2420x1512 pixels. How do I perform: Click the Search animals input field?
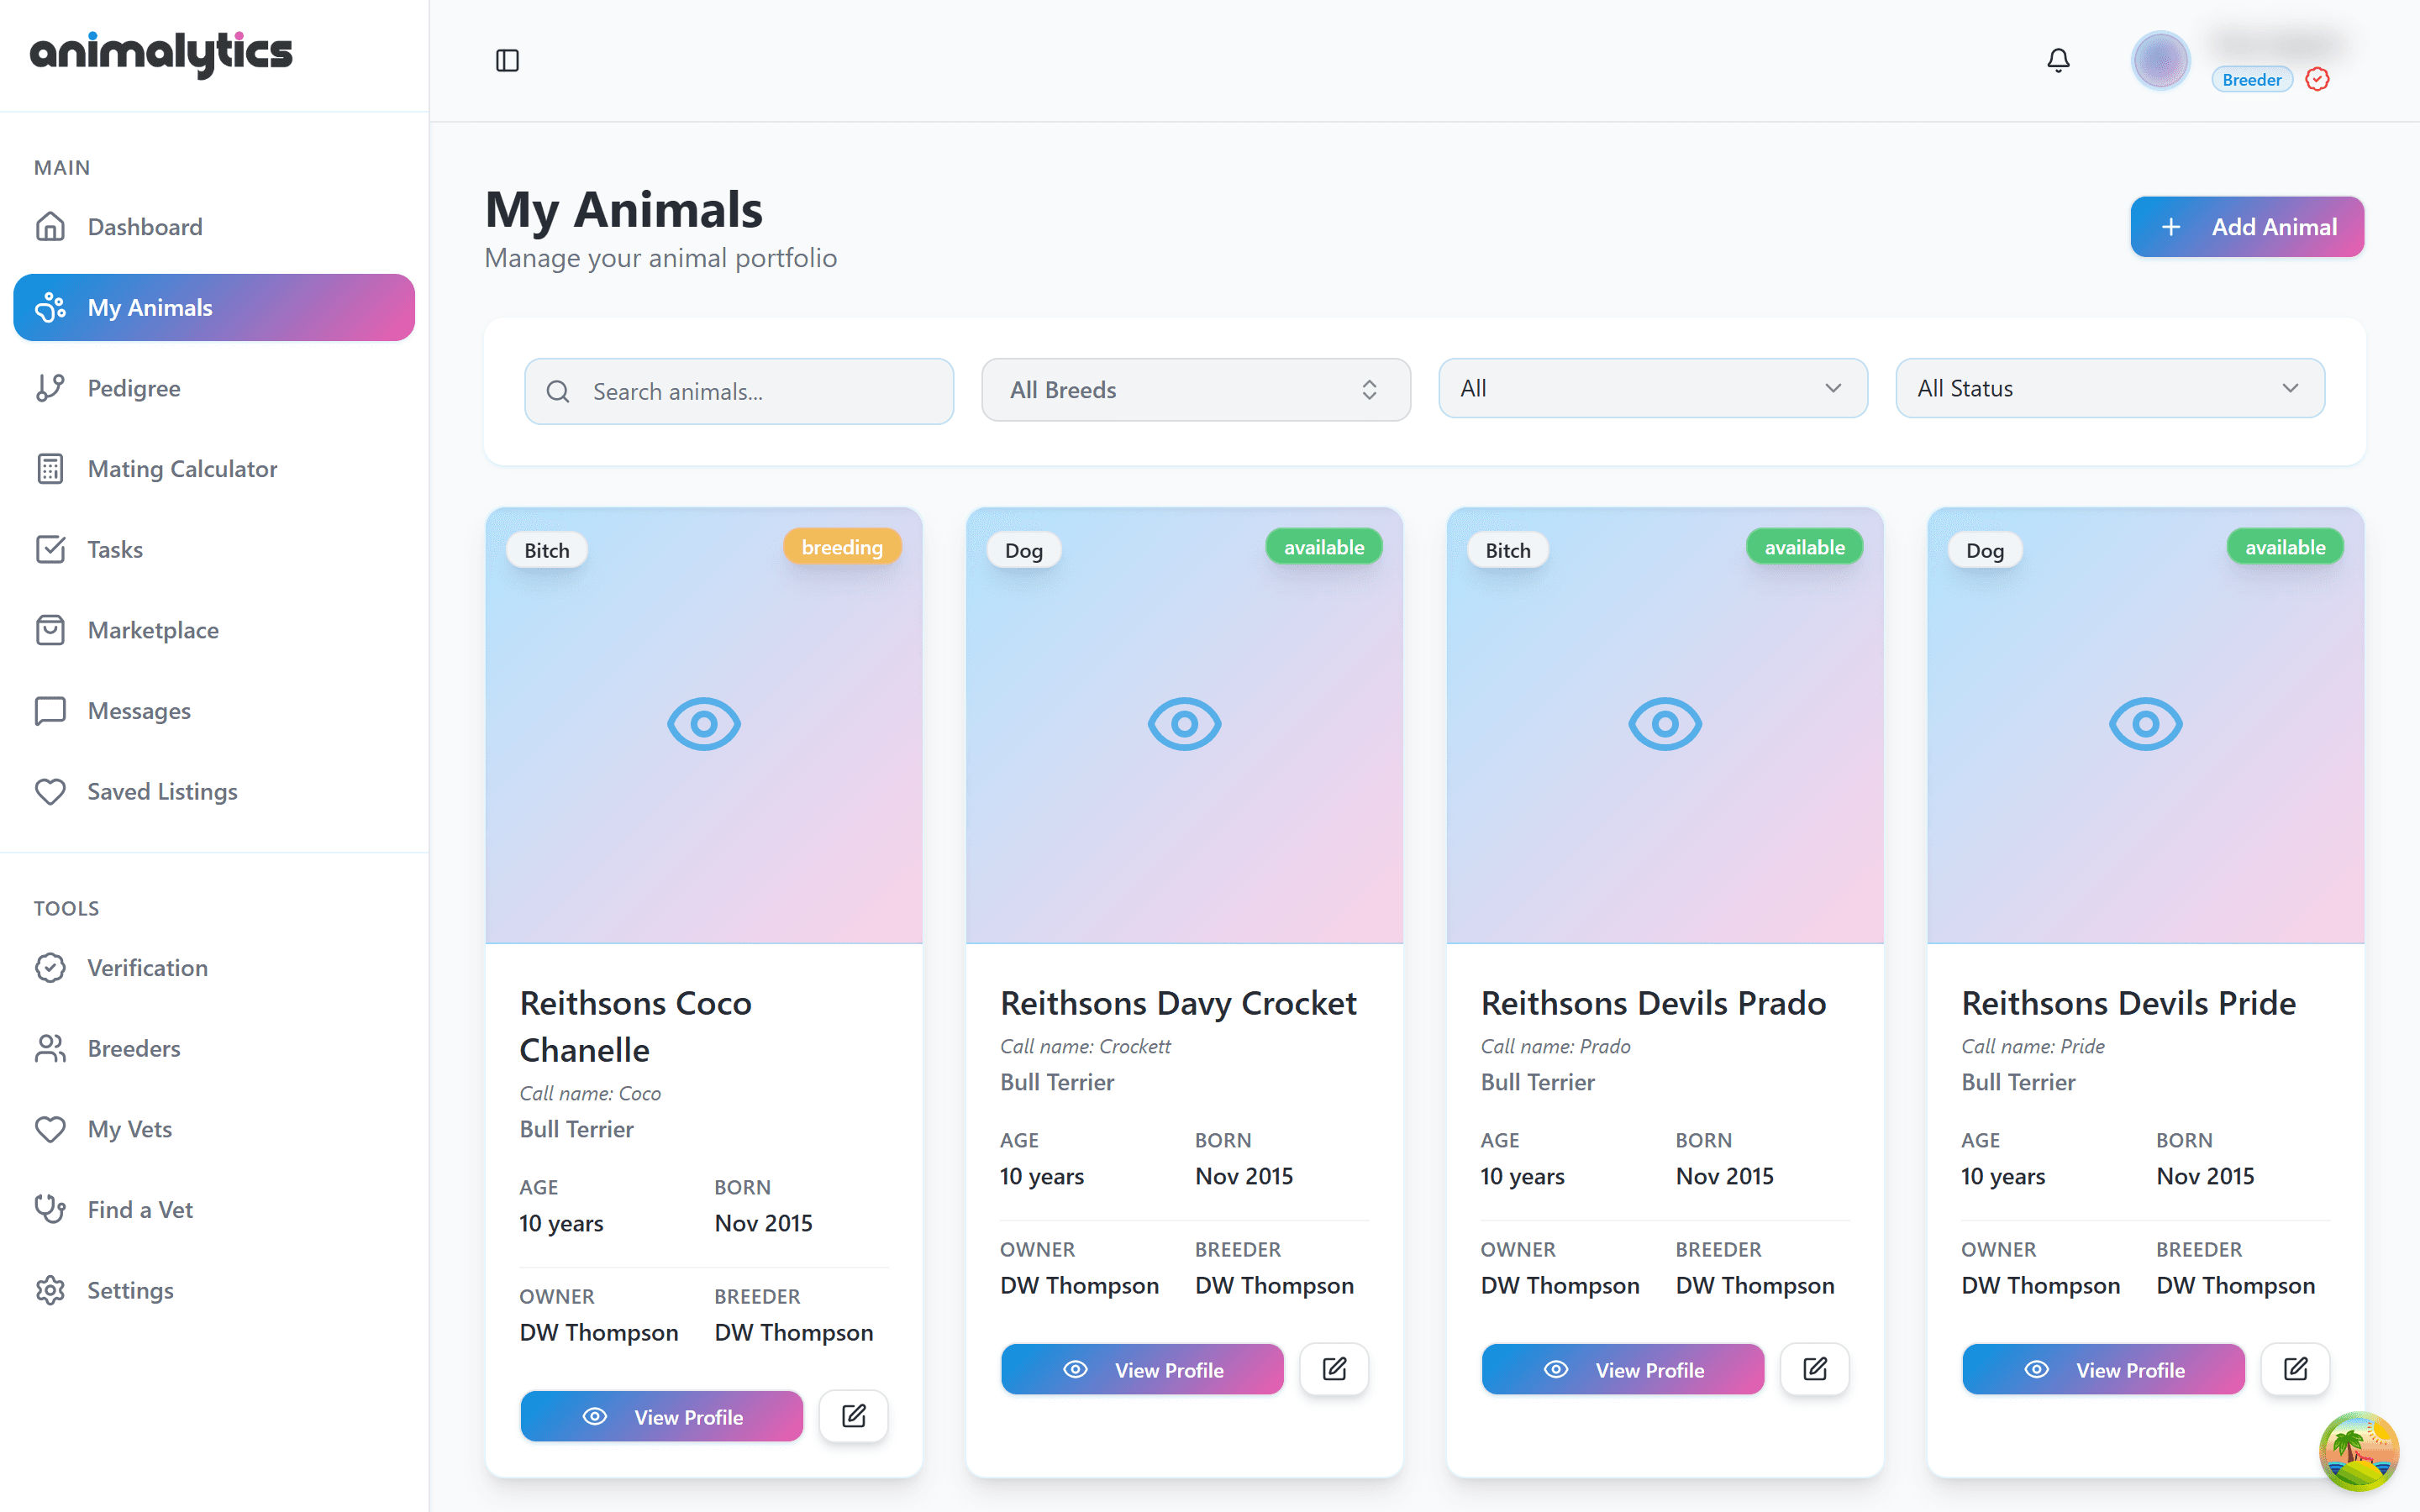[x=739, y=391]
